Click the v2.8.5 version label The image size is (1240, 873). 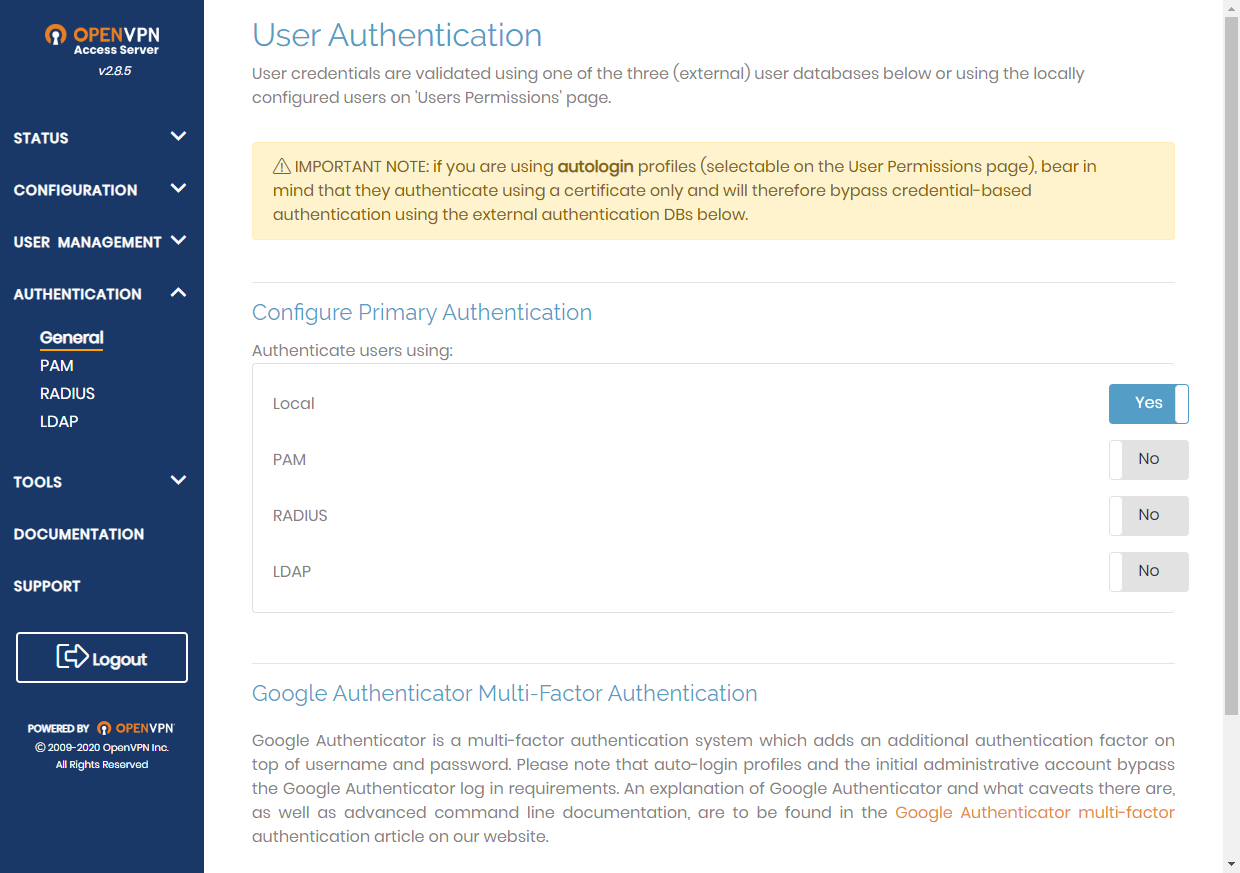(x=115, y=72)
